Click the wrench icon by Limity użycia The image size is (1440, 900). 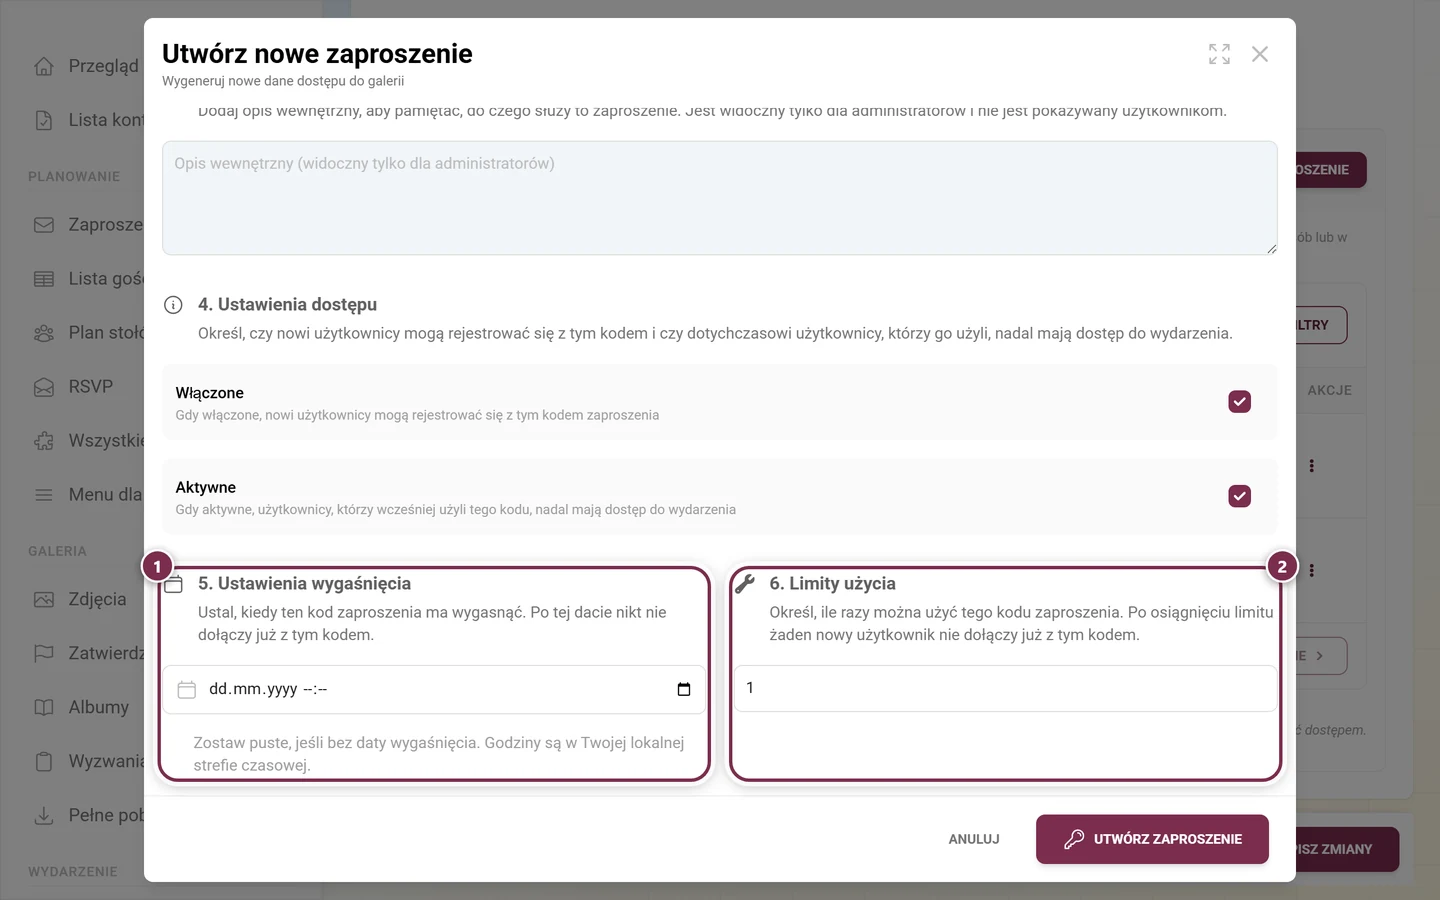pyautogui.click(x=745, y=584)
